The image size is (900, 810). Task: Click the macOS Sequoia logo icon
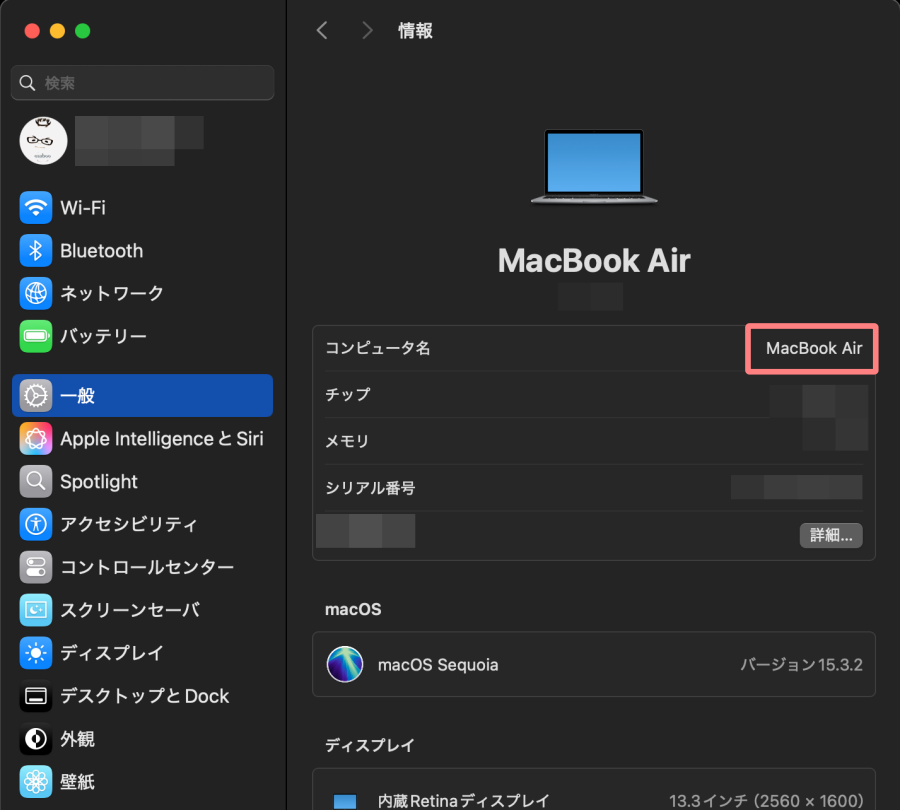(345, 664)
